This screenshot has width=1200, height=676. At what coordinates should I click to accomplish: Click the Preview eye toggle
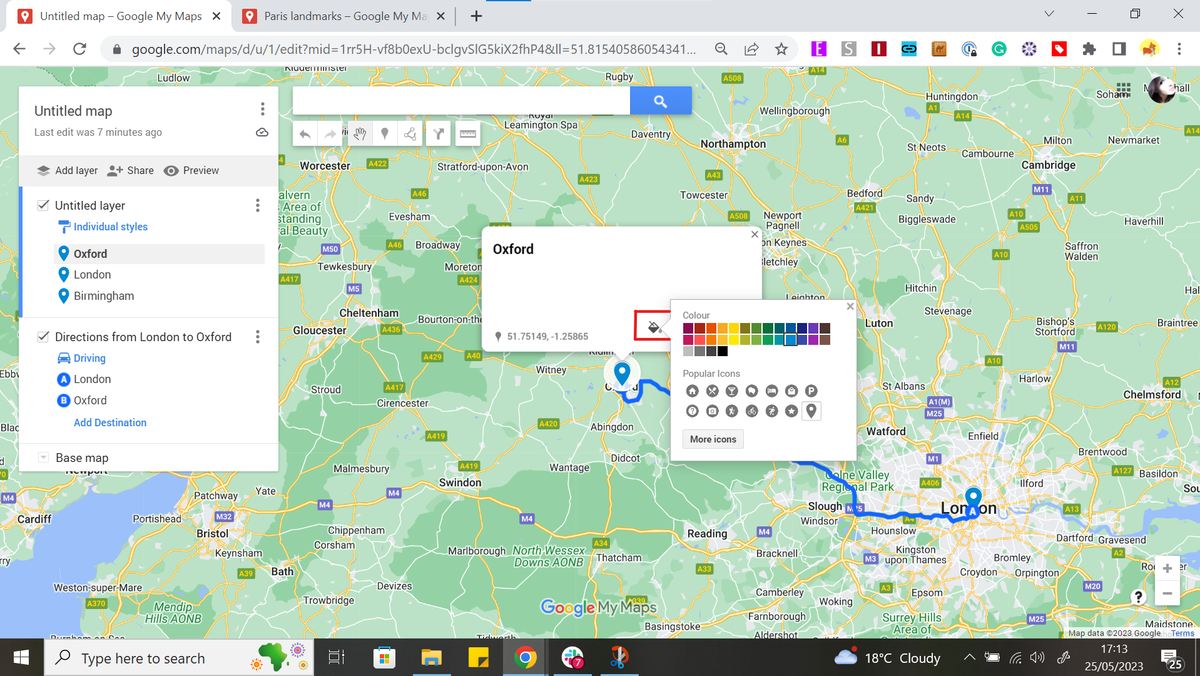[x=170, y=170]
